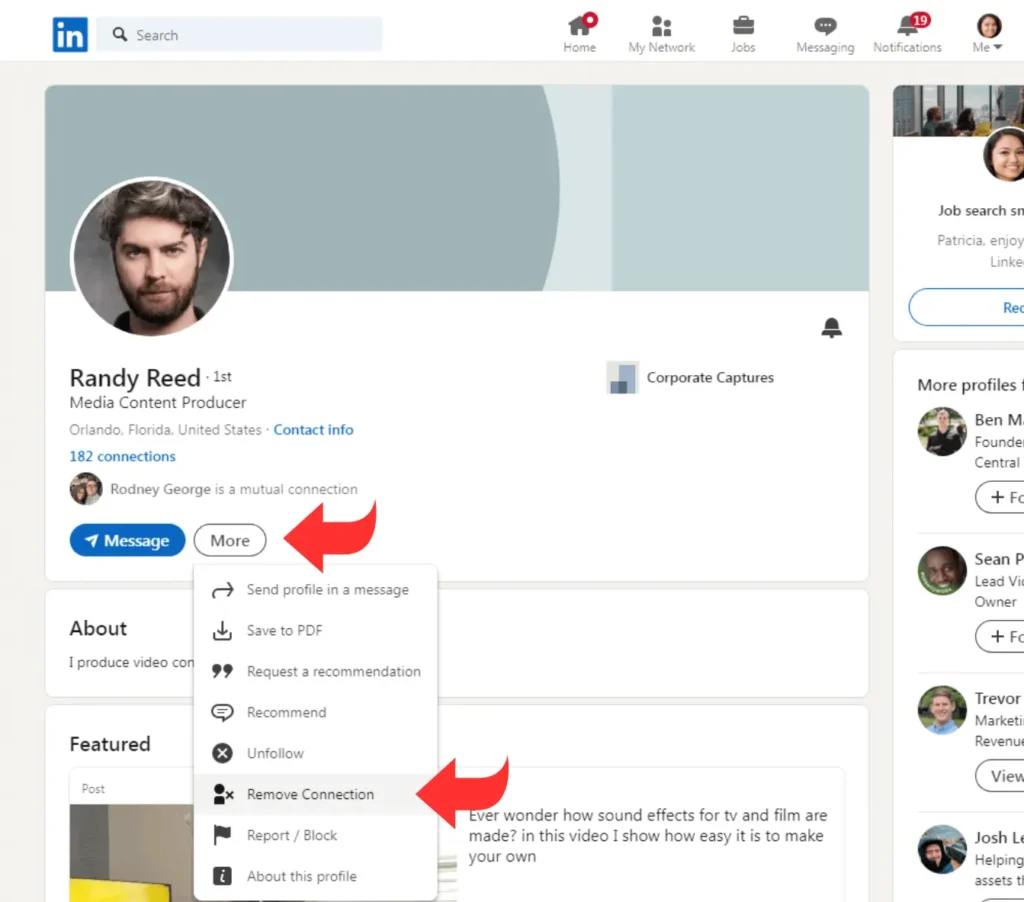Viewport: 1024px width, 902px height.
Task: Click the profile notification bell icon
Action: pyautogui.click(x=831, y=327)
